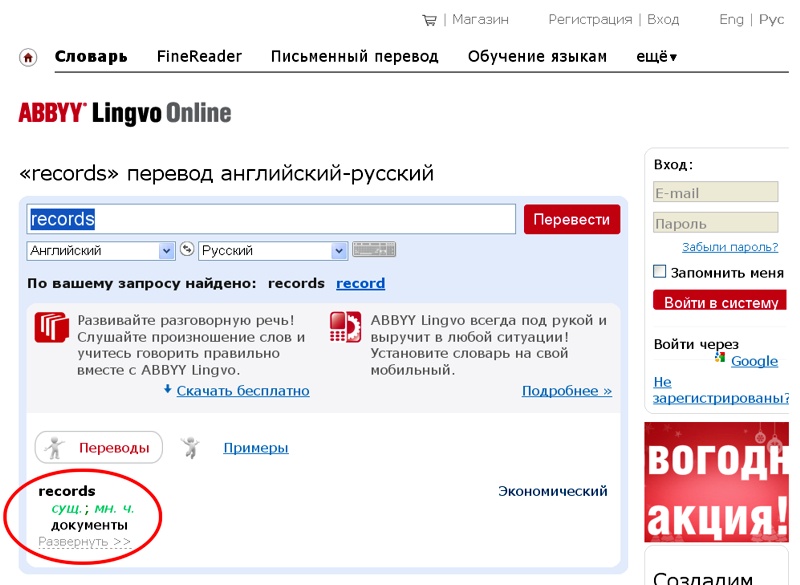The image size is (800, 585).
Task: Click Скачать бесплатно link
Action: point(243,391)
